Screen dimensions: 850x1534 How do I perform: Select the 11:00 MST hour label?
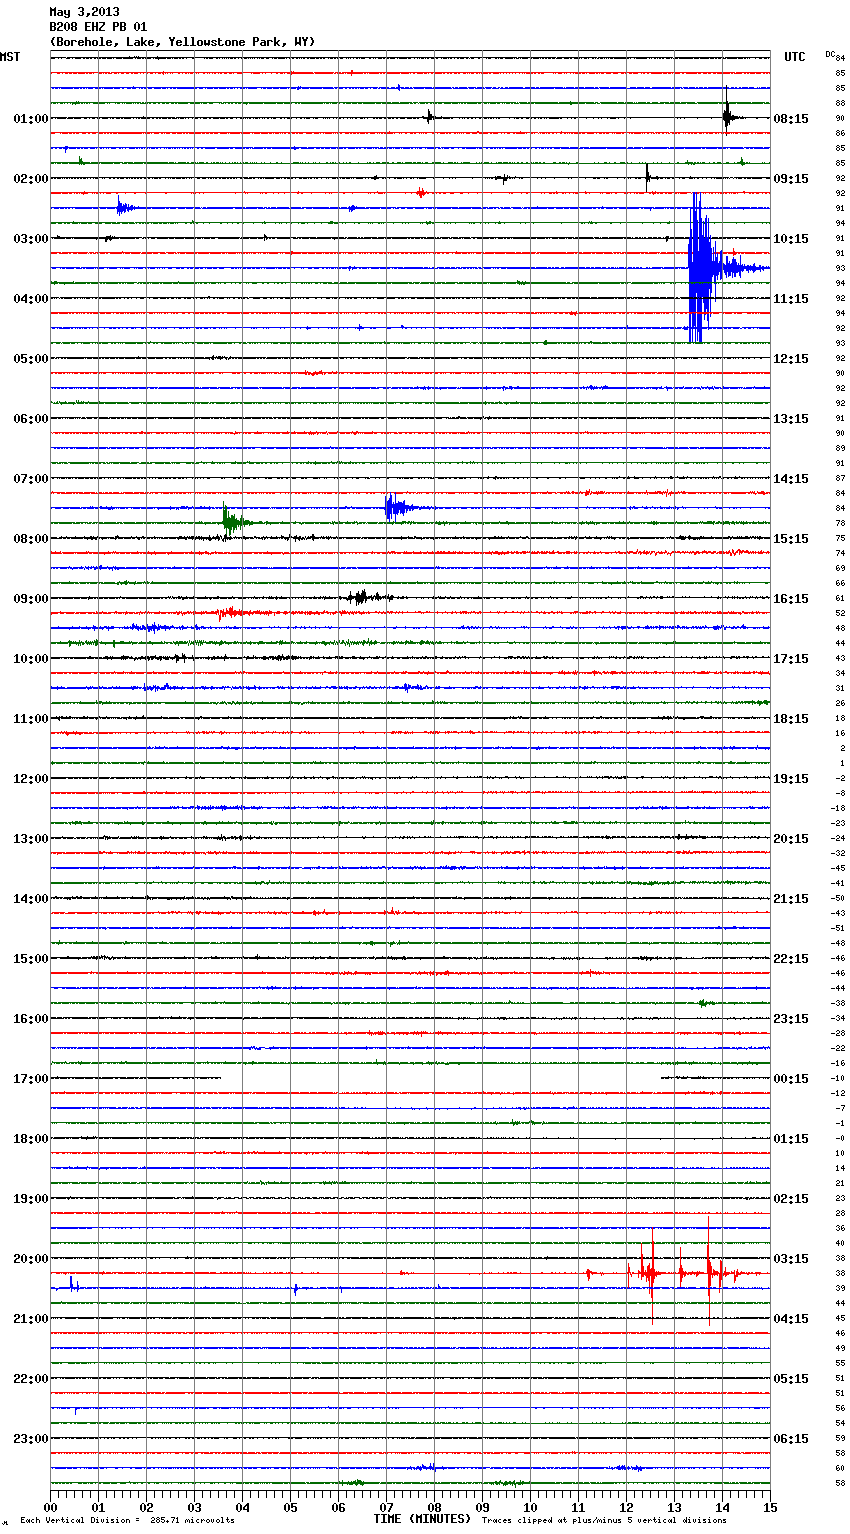click(31, 718)
